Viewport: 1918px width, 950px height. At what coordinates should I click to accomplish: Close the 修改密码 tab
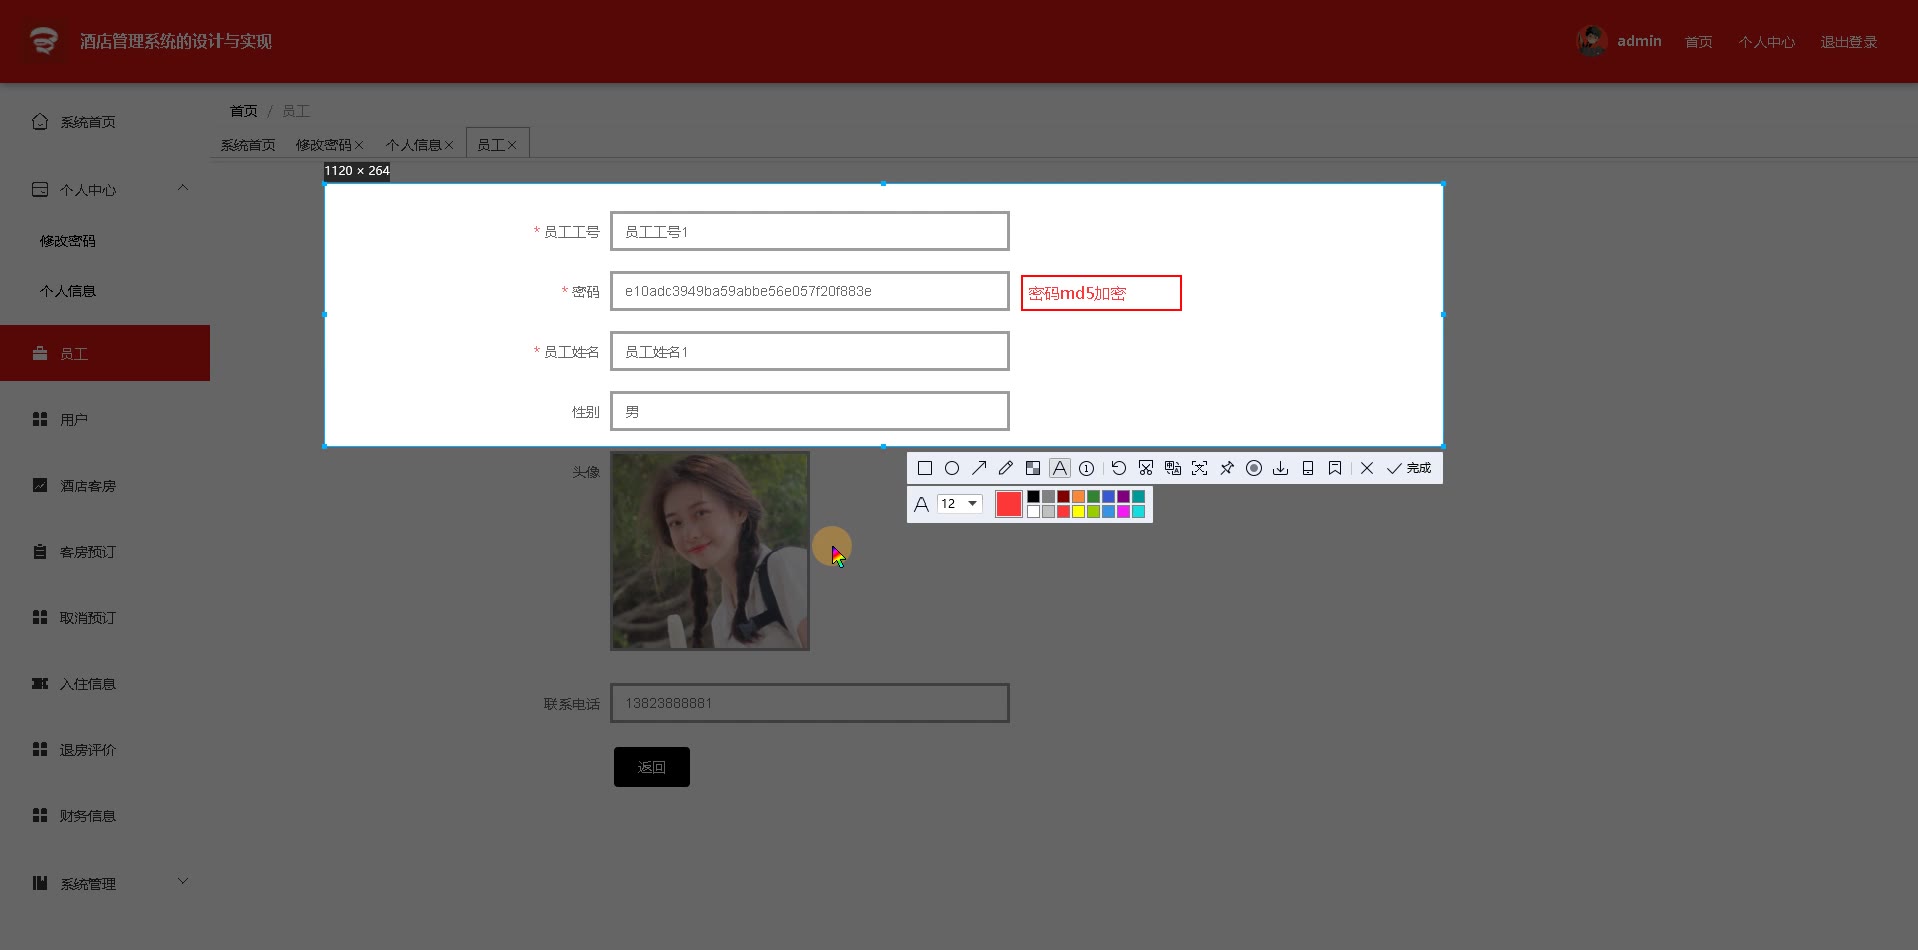[359, 145]
